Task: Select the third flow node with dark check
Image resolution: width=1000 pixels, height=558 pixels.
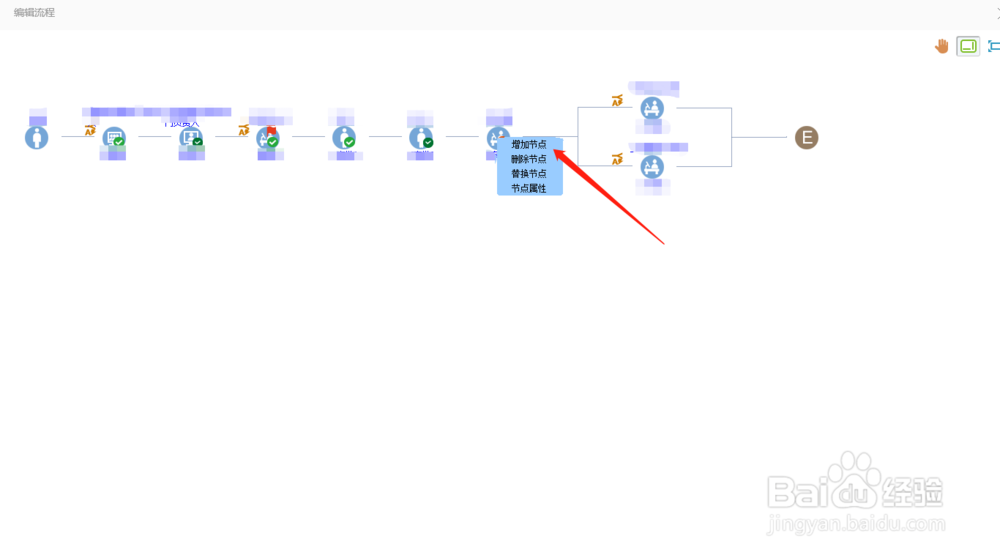Action: [x=191, y=137]
